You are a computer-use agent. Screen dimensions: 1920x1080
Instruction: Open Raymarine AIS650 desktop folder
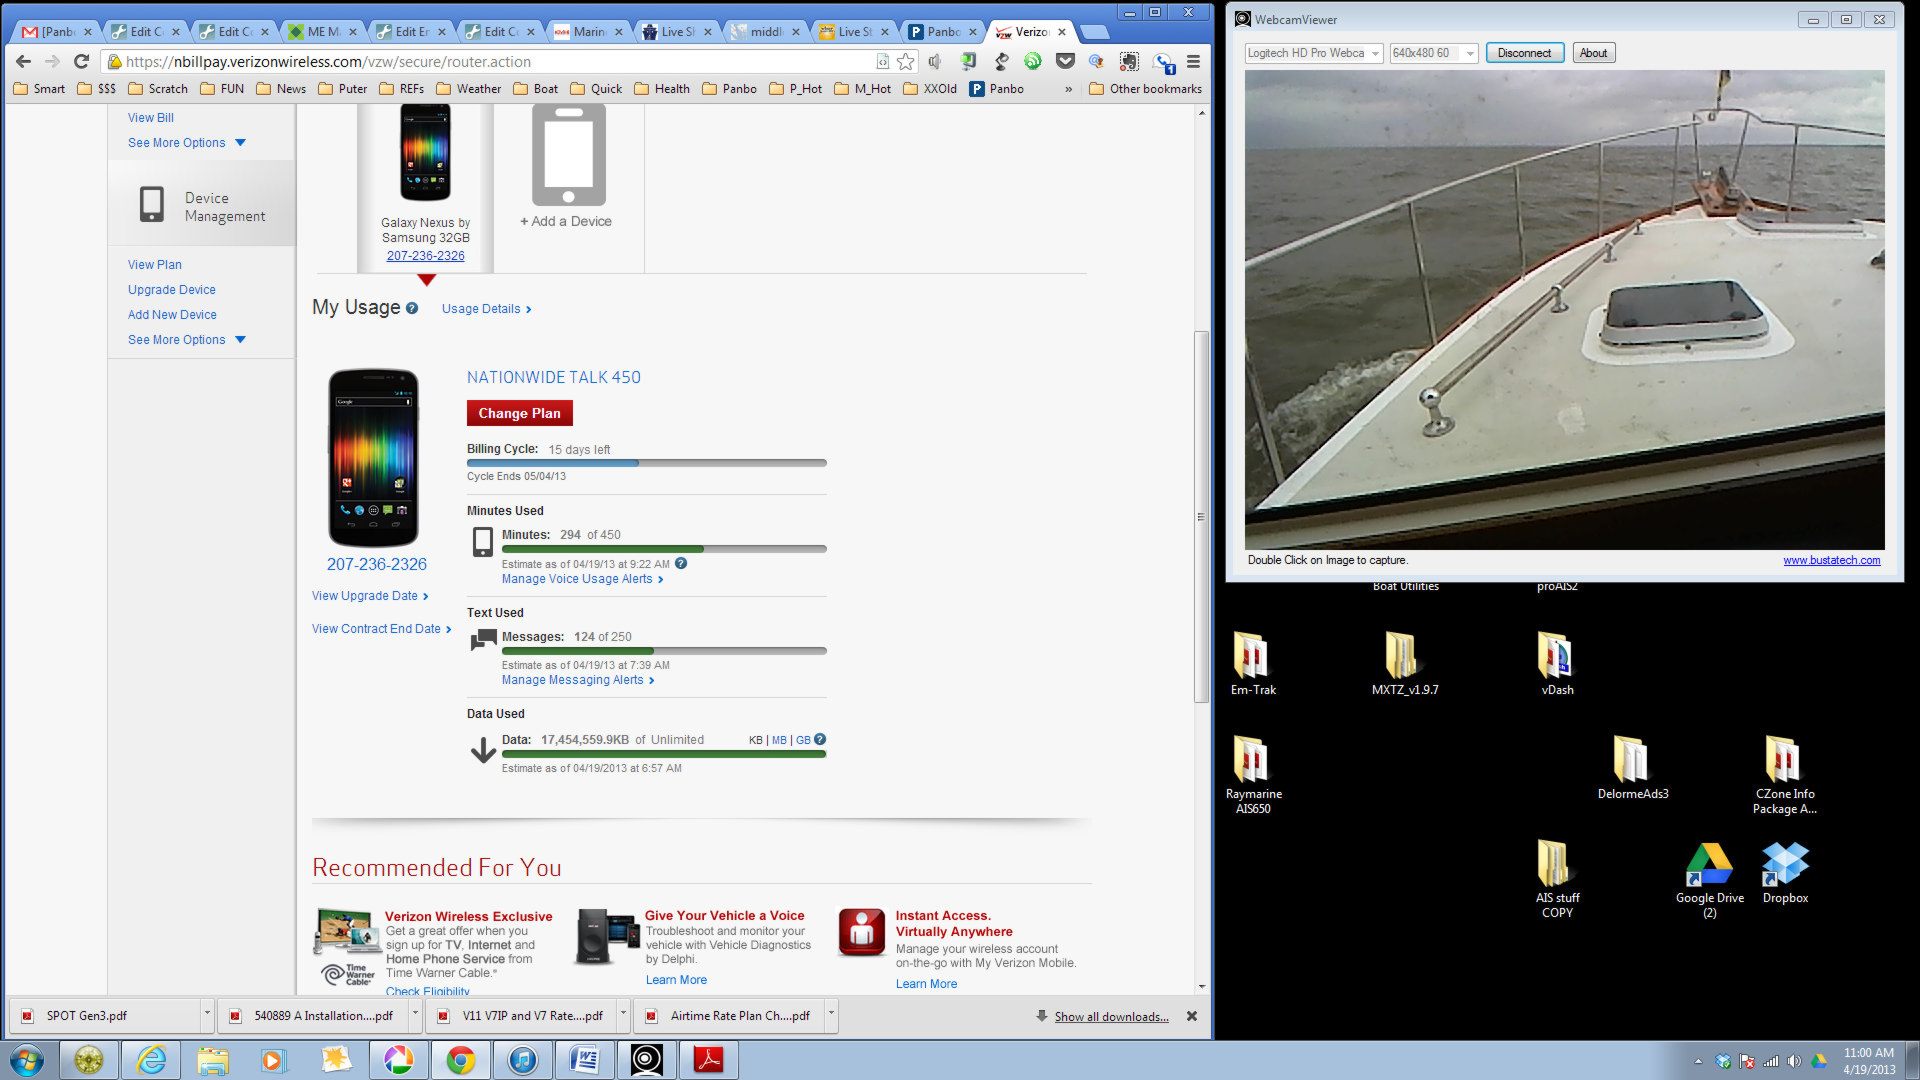coord(1253,774)
